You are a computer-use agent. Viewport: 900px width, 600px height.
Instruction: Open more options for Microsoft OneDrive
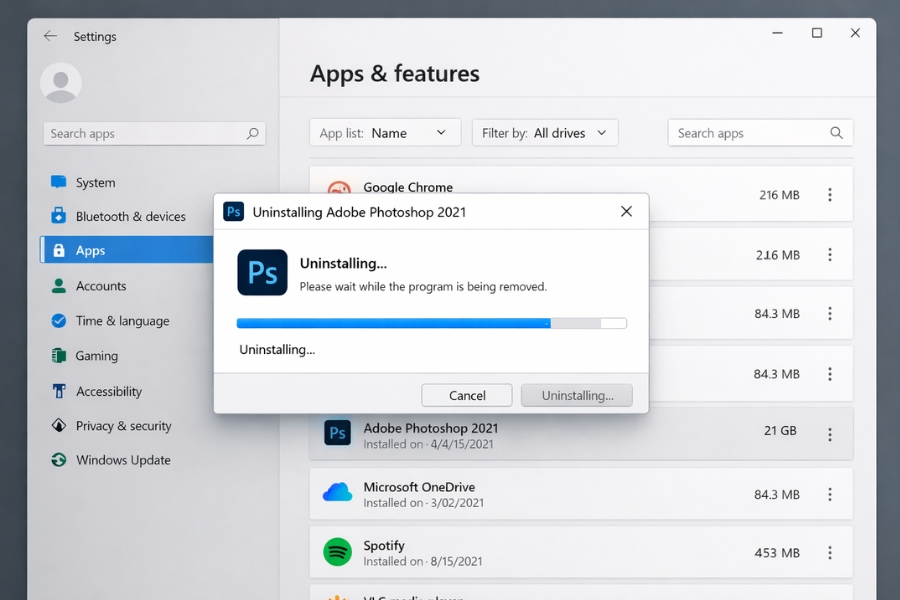point(829,494)
